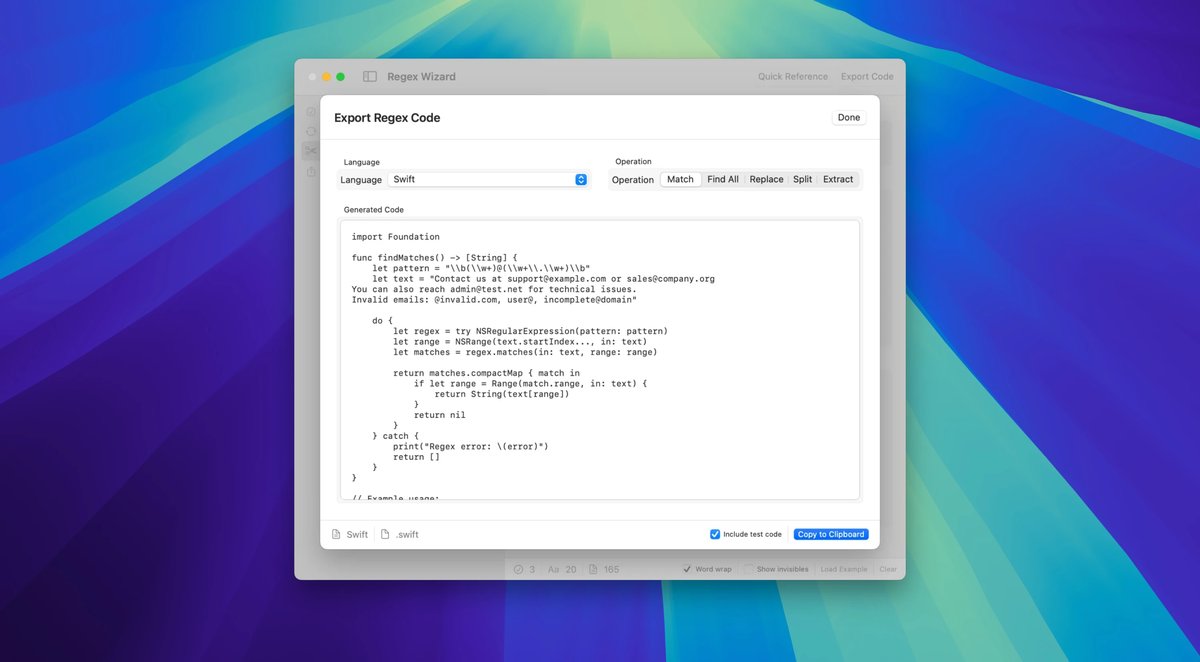Select the scissors tool in the sidebar
Screen dimensions: 1200x662
(x=311, y=149)
